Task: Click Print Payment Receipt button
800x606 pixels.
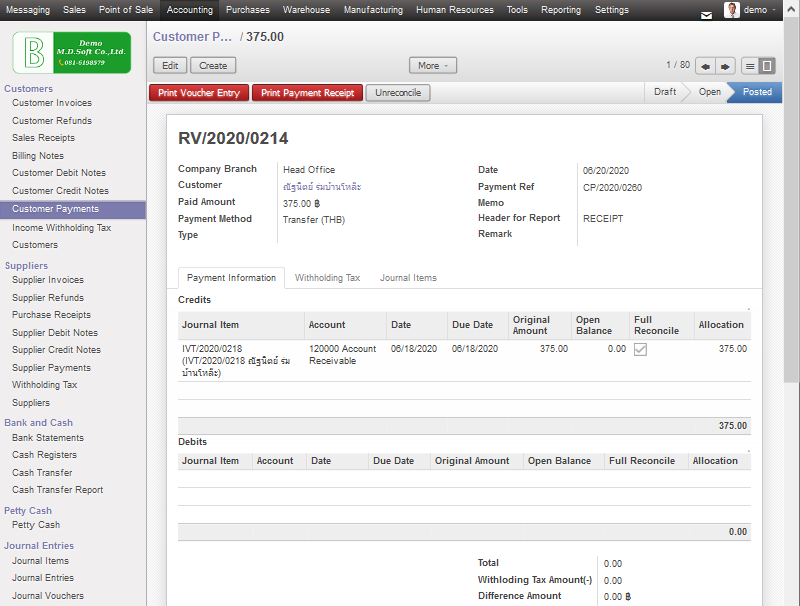Action: (x=307, y=93)
